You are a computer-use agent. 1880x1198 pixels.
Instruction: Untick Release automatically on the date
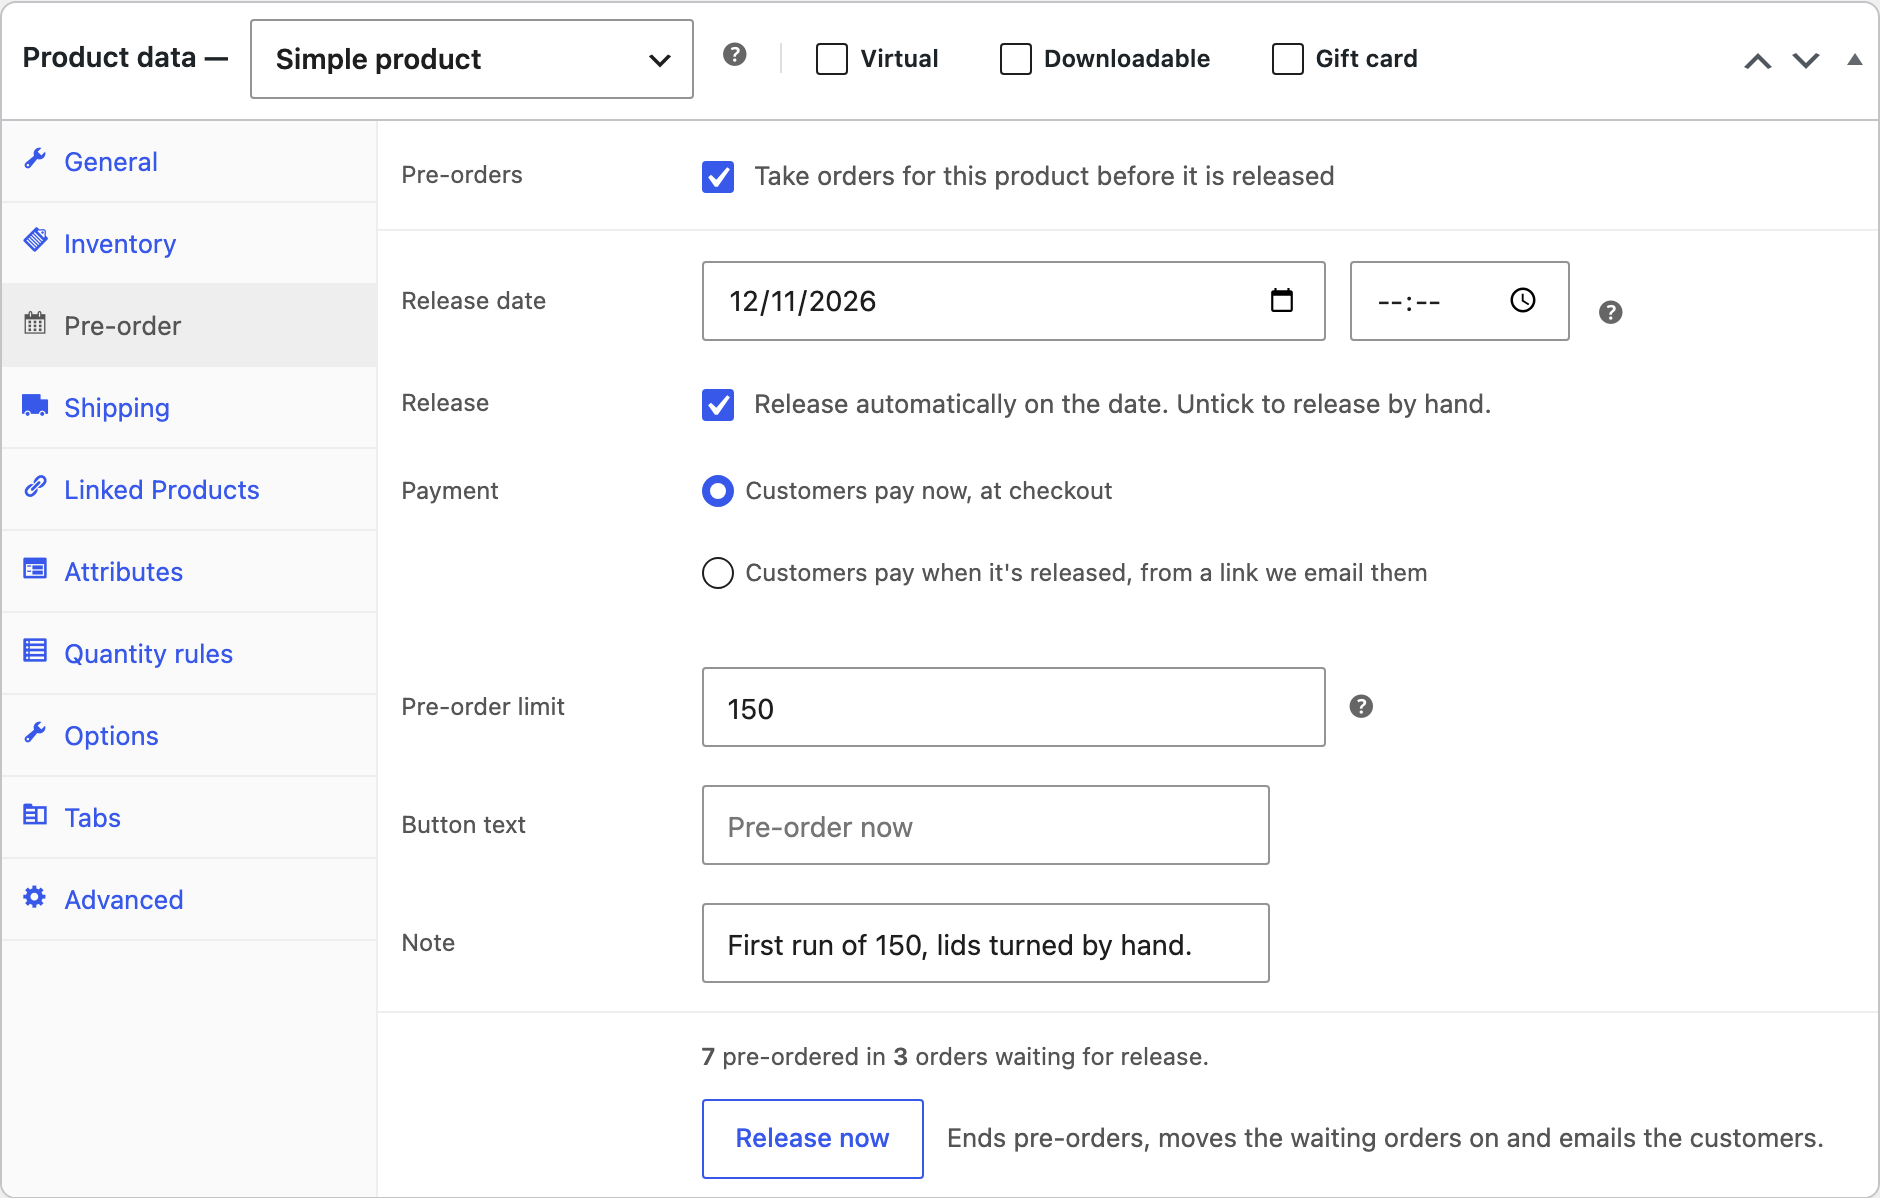coord(718,405)
